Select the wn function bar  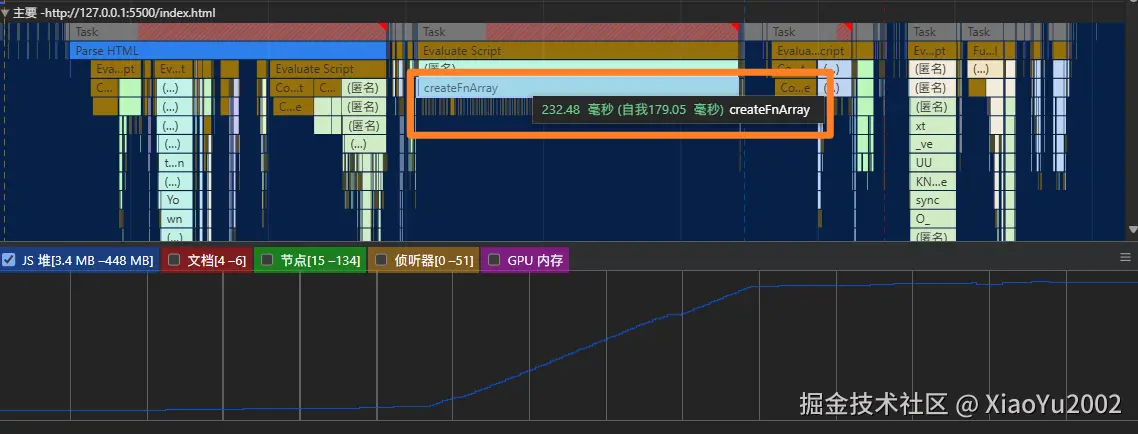[175, 219]
